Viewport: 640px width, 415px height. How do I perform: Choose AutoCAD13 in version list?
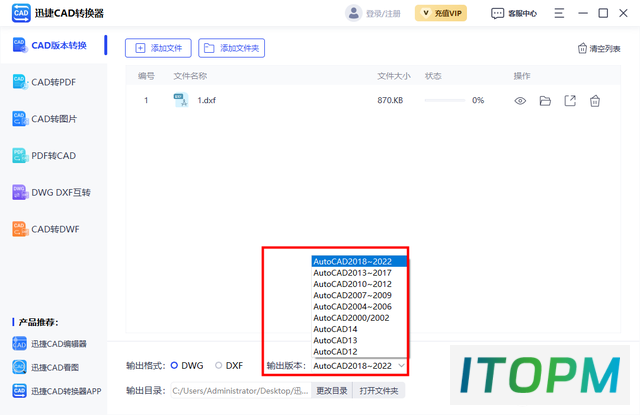(359, 340)
